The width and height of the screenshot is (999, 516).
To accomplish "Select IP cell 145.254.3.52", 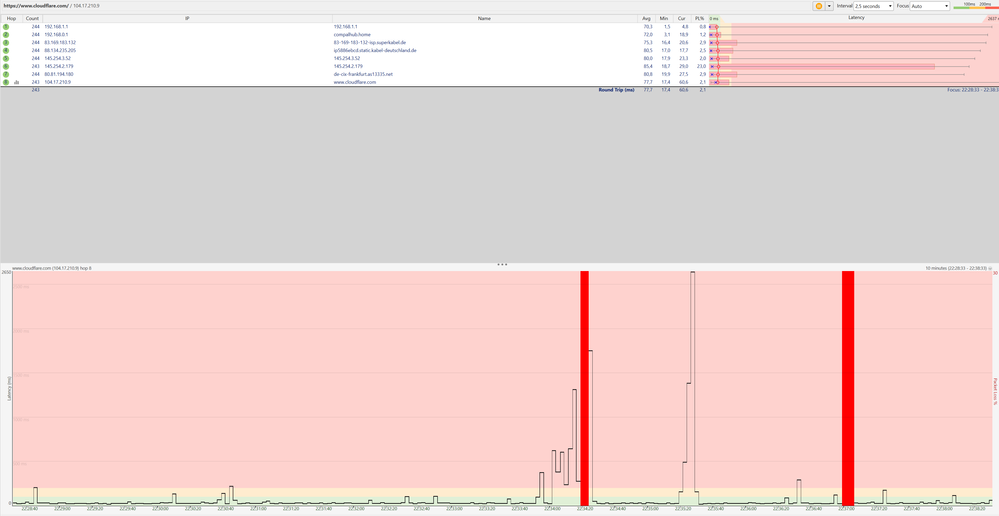I will click(57, 58).
